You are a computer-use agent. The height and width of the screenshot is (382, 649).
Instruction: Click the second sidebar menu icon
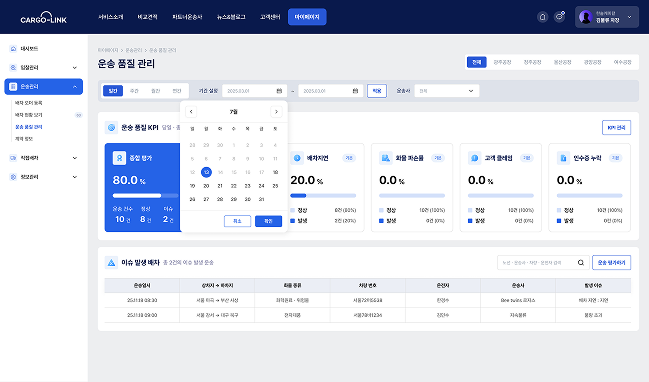pos(13,67)
